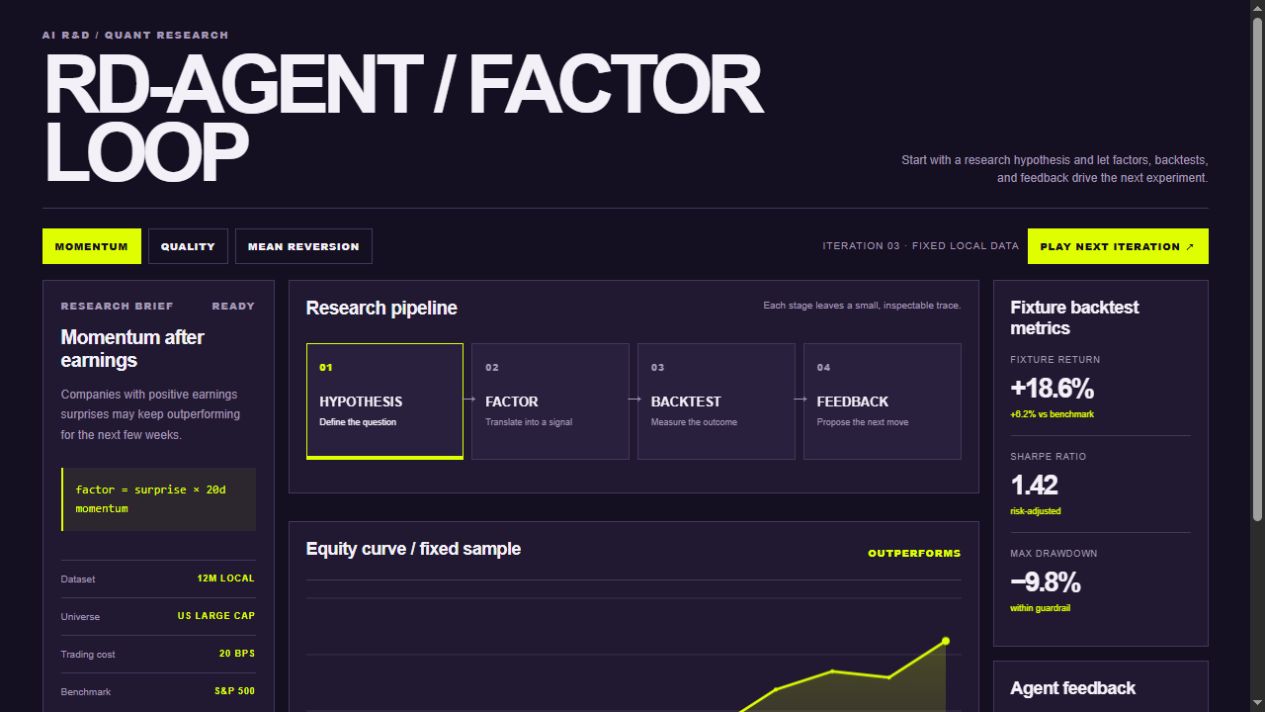
Task: Select the 01 Hypothesis pipeline stage
Action: (x=385, y=401)
